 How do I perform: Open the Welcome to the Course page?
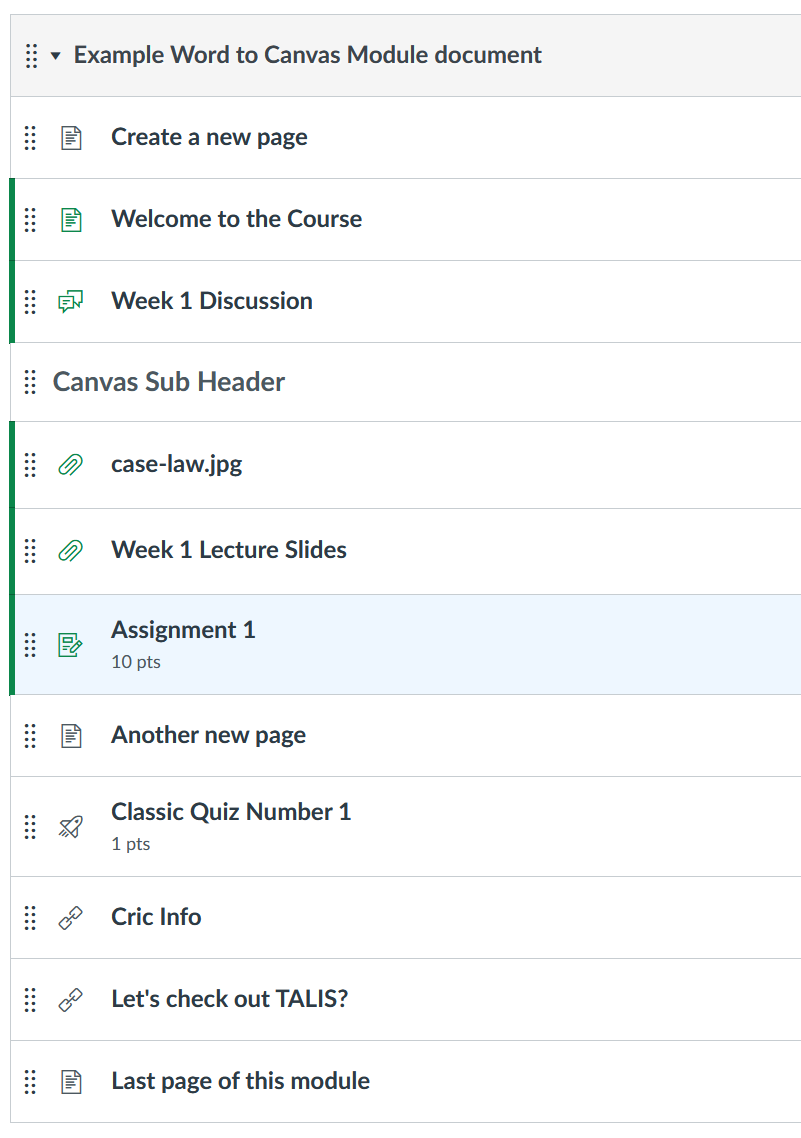pos(236,219)
